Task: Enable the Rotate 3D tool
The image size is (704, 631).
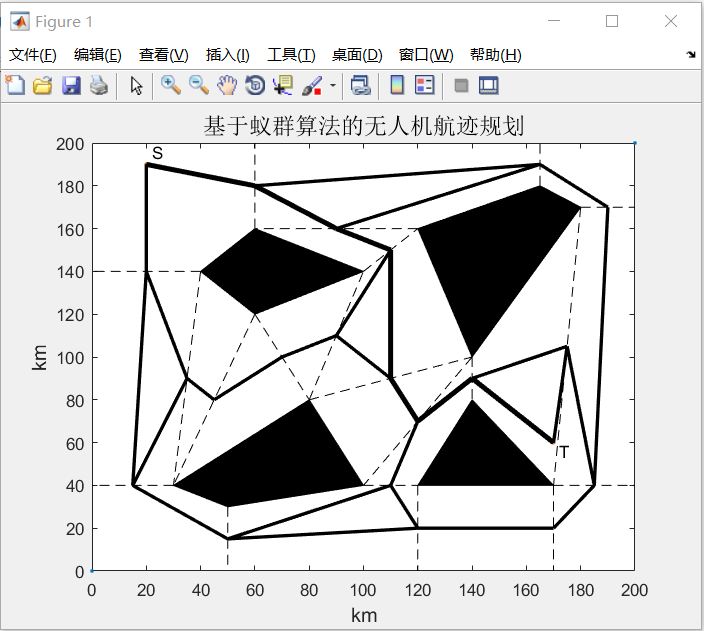Action: coord(255,85)
